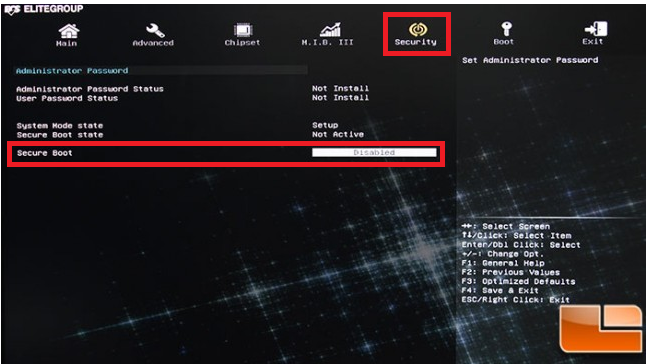This screenshot has width=647, height=364.
Task: Switch to the Advanced tab label
Action: point(153,43)
